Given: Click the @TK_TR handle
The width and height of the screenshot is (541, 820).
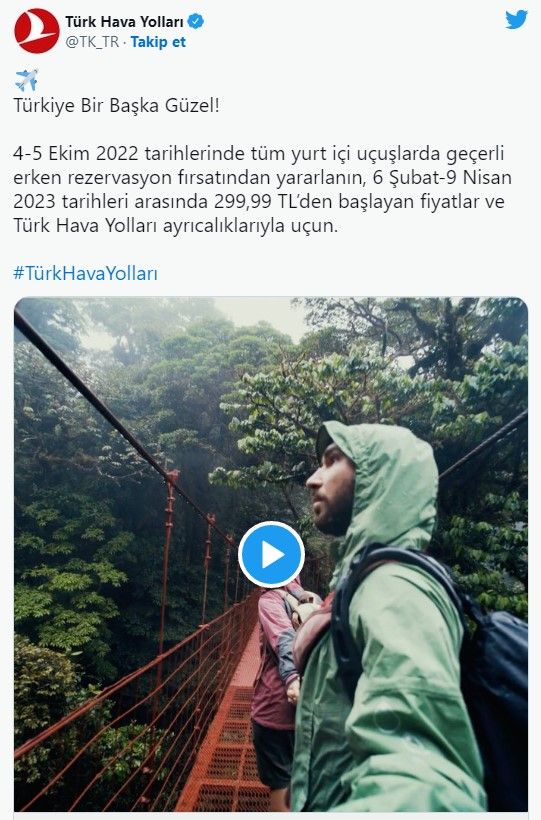Looking at the screenshot, I should pyautogui.click(x=92, y=42).
